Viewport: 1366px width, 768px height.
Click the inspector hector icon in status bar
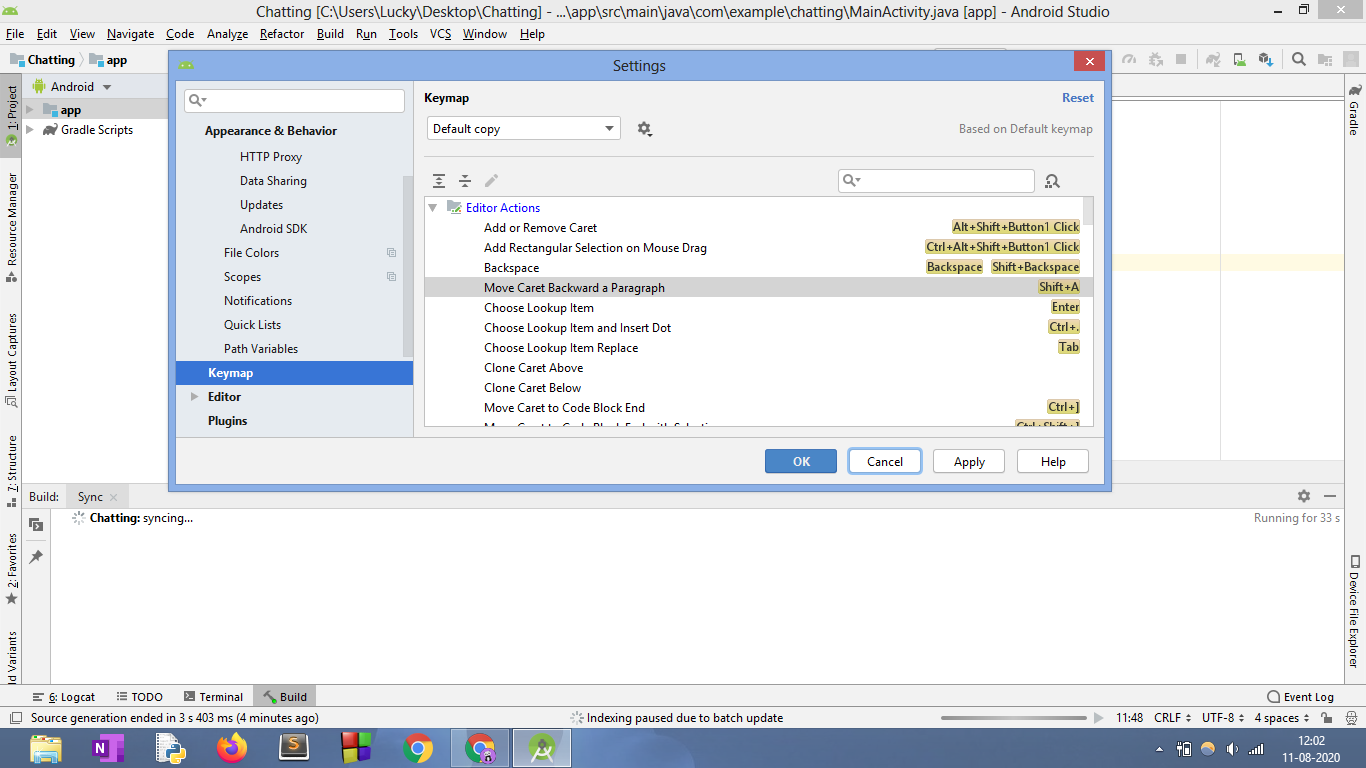pyautogui.click(x=1350, y=718)
